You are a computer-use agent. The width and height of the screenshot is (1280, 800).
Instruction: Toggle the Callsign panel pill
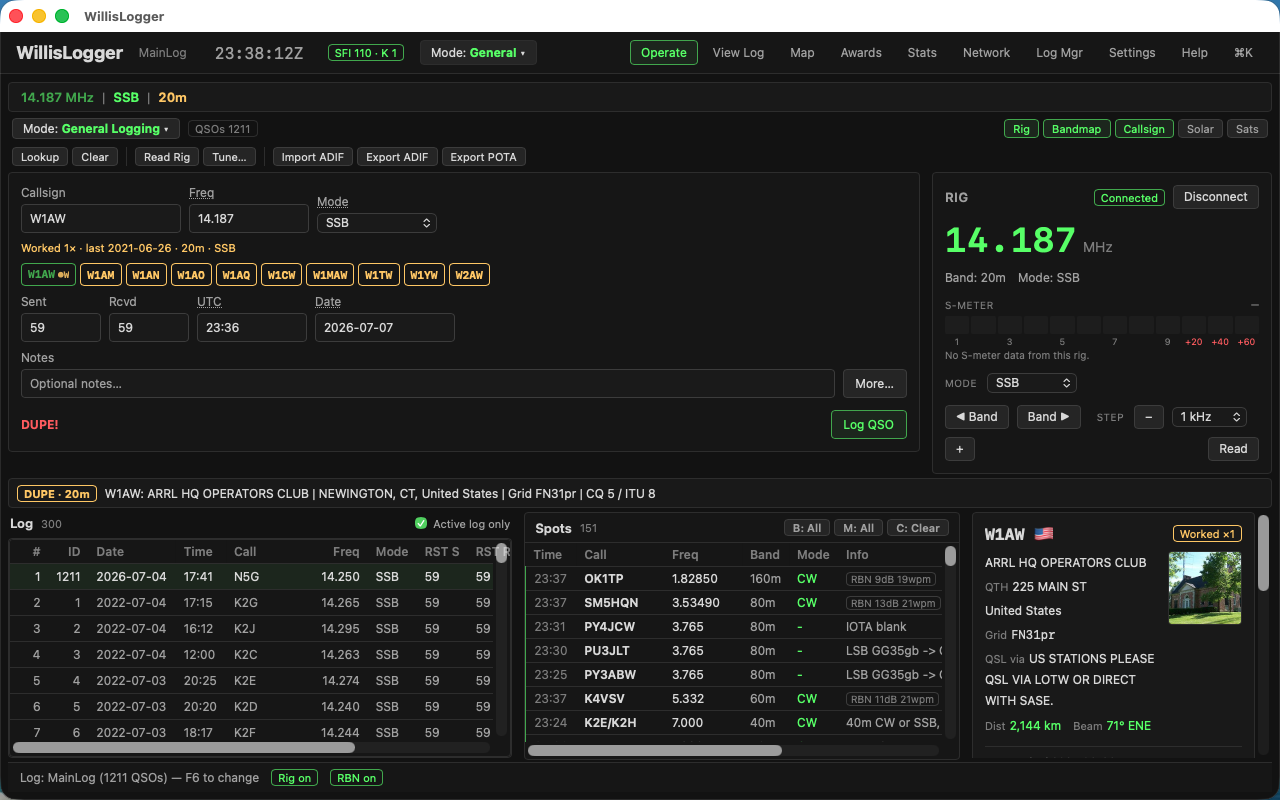pos(1144,129)
